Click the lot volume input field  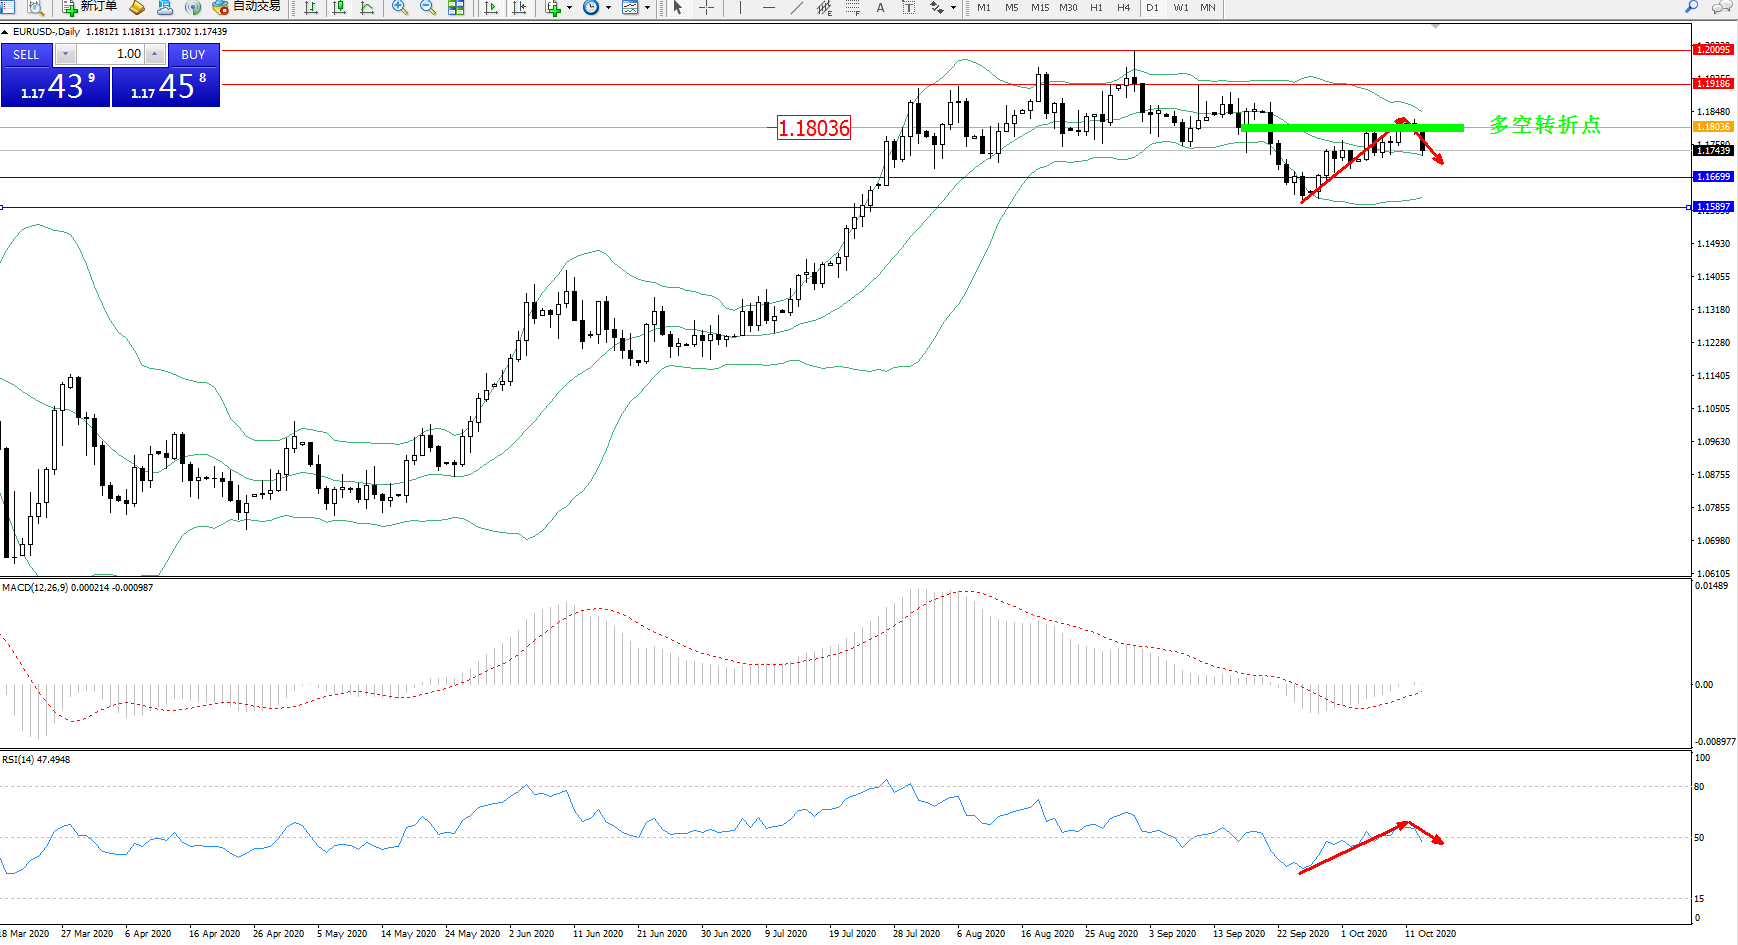[110, 54]
